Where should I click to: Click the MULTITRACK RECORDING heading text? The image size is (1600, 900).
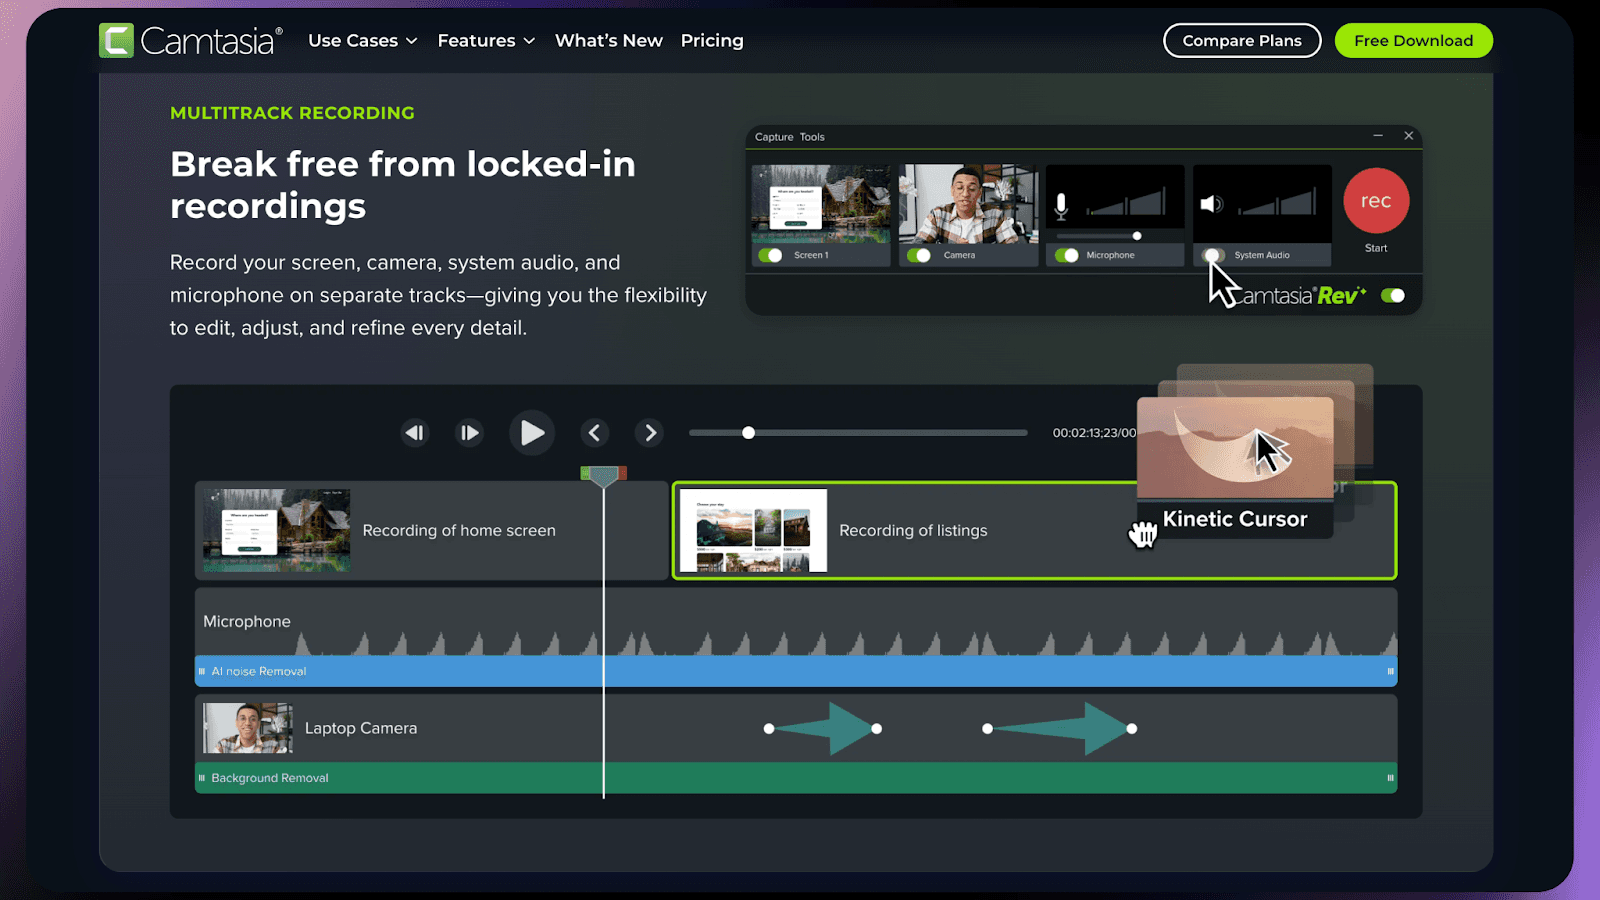292,113
